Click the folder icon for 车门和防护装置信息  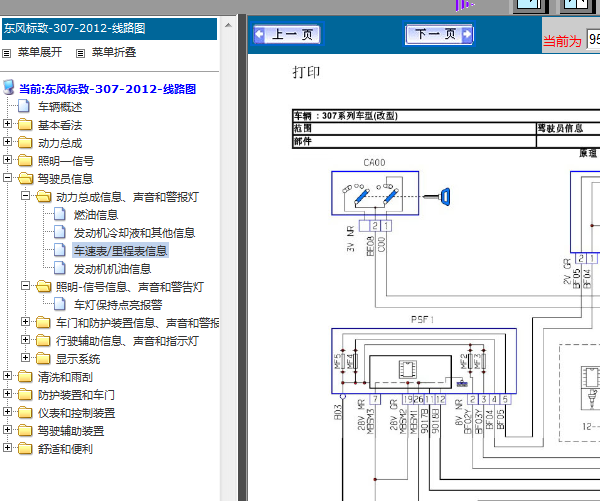(x=43, y=322)
